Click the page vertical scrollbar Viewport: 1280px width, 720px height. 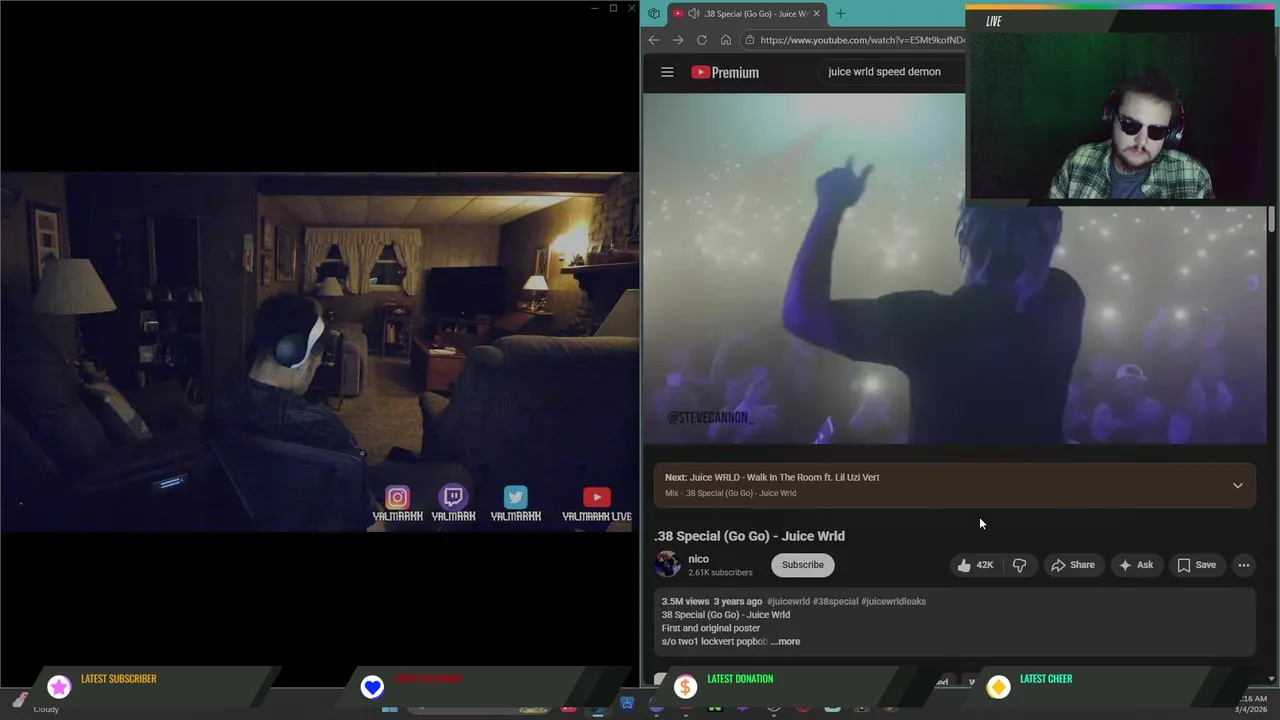click(1272, 220)
